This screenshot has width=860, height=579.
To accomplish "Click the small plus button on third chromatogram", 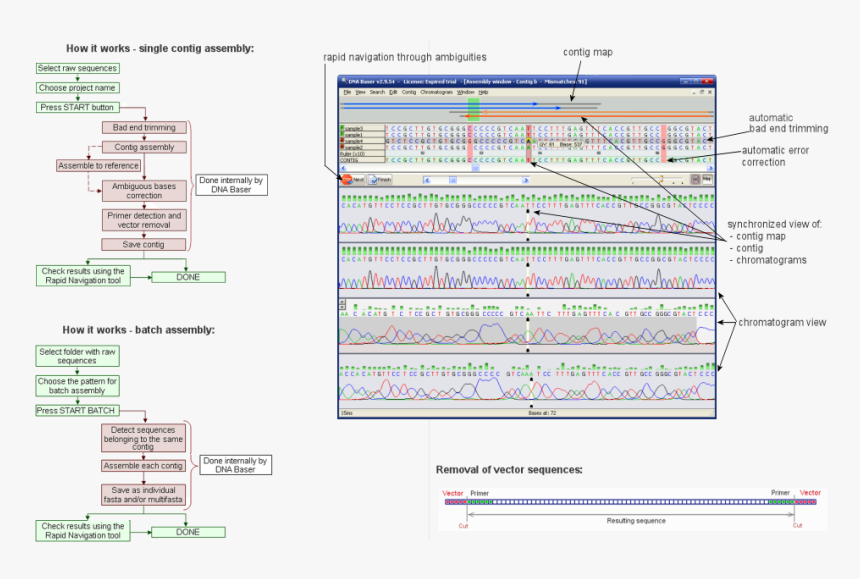I will [x=342, y=302].
